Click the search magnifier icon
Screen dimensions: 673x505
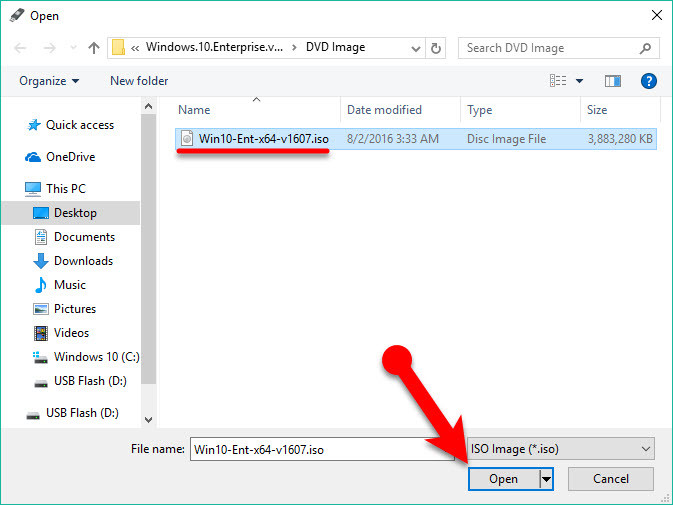(x=645, y=48)
